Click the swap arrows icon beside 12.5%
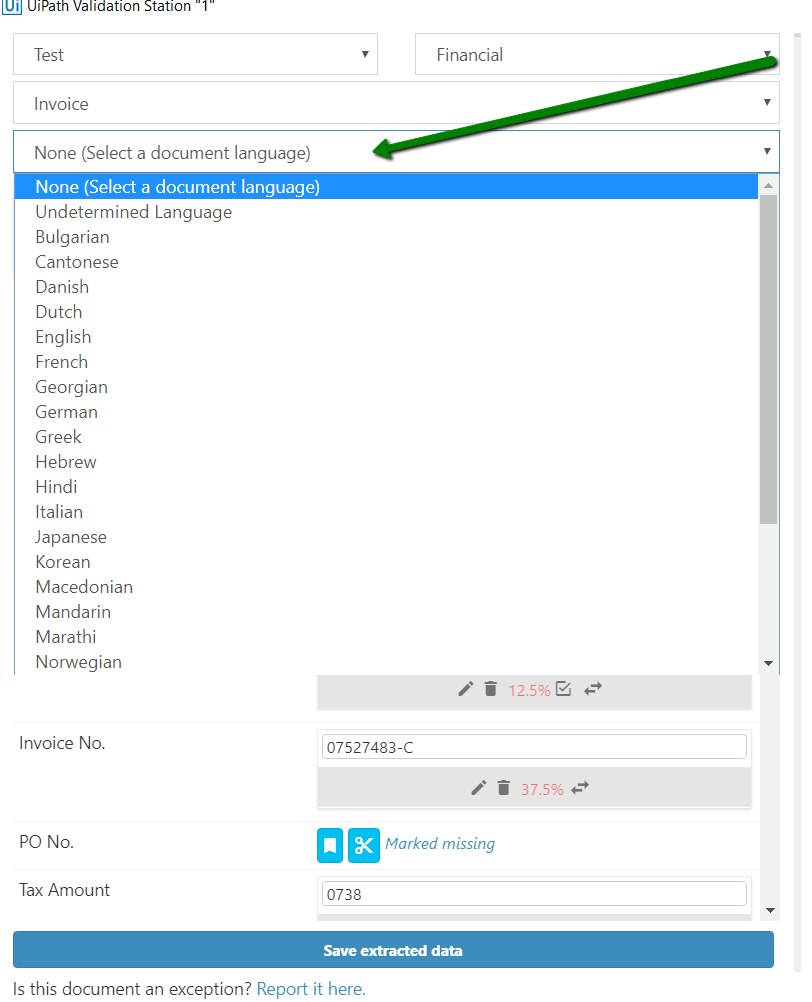The image size is (812, 1002). [x=593, y=689]
